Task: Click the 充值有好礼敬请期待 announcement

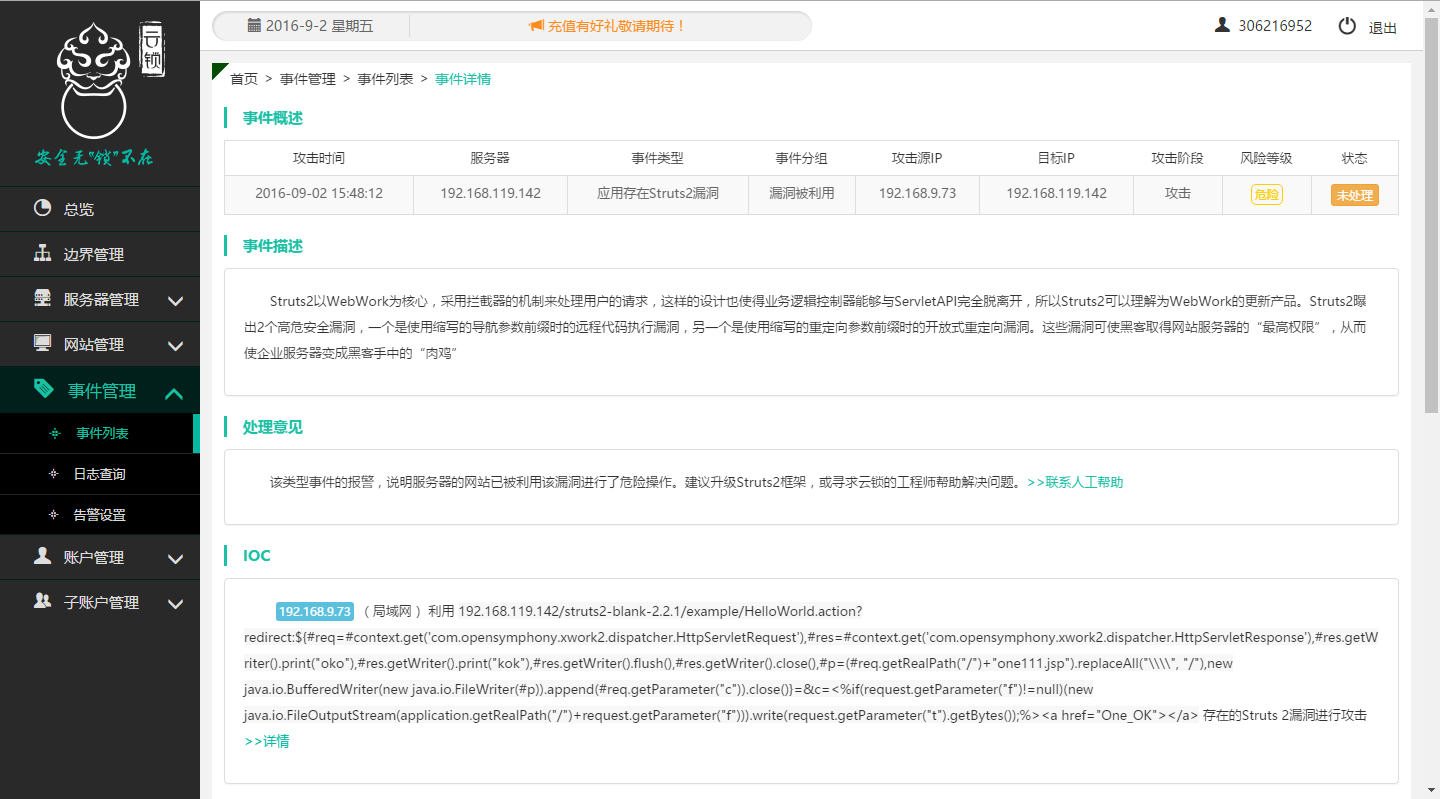Action: pos(617,26)
